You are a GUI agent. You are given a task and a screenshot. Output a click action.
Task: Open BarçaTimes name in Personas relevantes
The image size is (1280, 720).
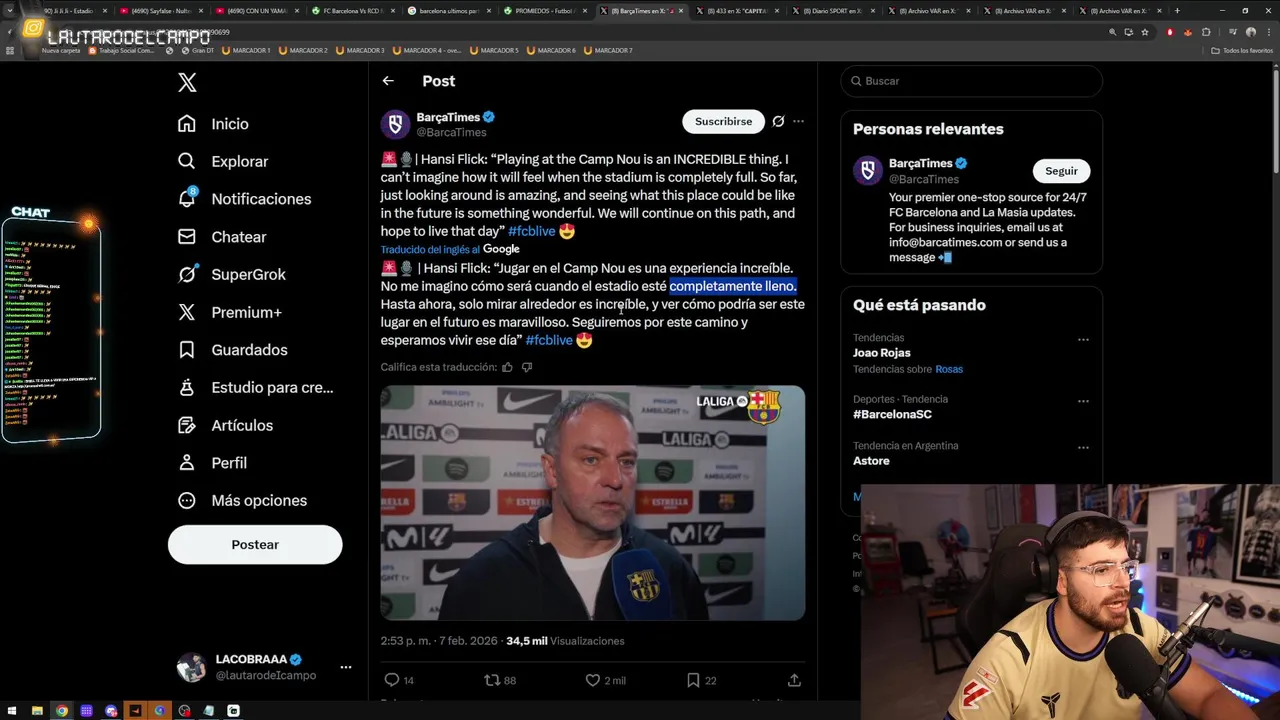click(920, 163)
